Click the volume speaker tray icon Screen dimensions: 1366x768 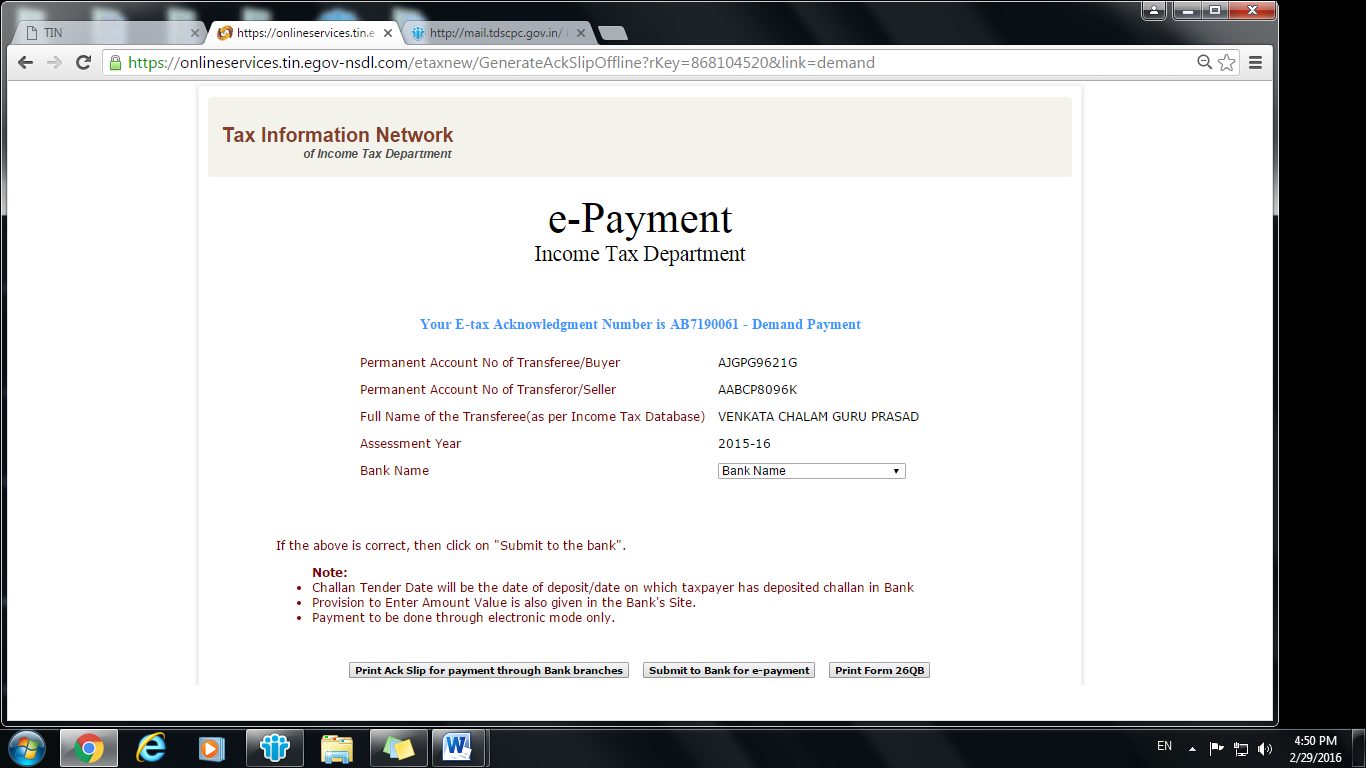coord(1265,748)
